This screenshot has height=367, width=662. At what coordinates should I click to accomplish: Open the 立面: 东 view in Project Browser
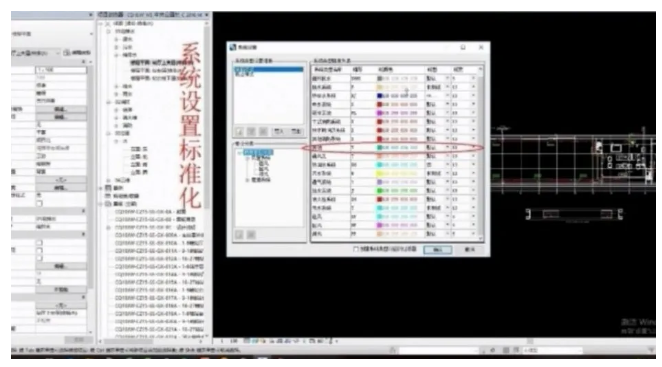[139, 149]
